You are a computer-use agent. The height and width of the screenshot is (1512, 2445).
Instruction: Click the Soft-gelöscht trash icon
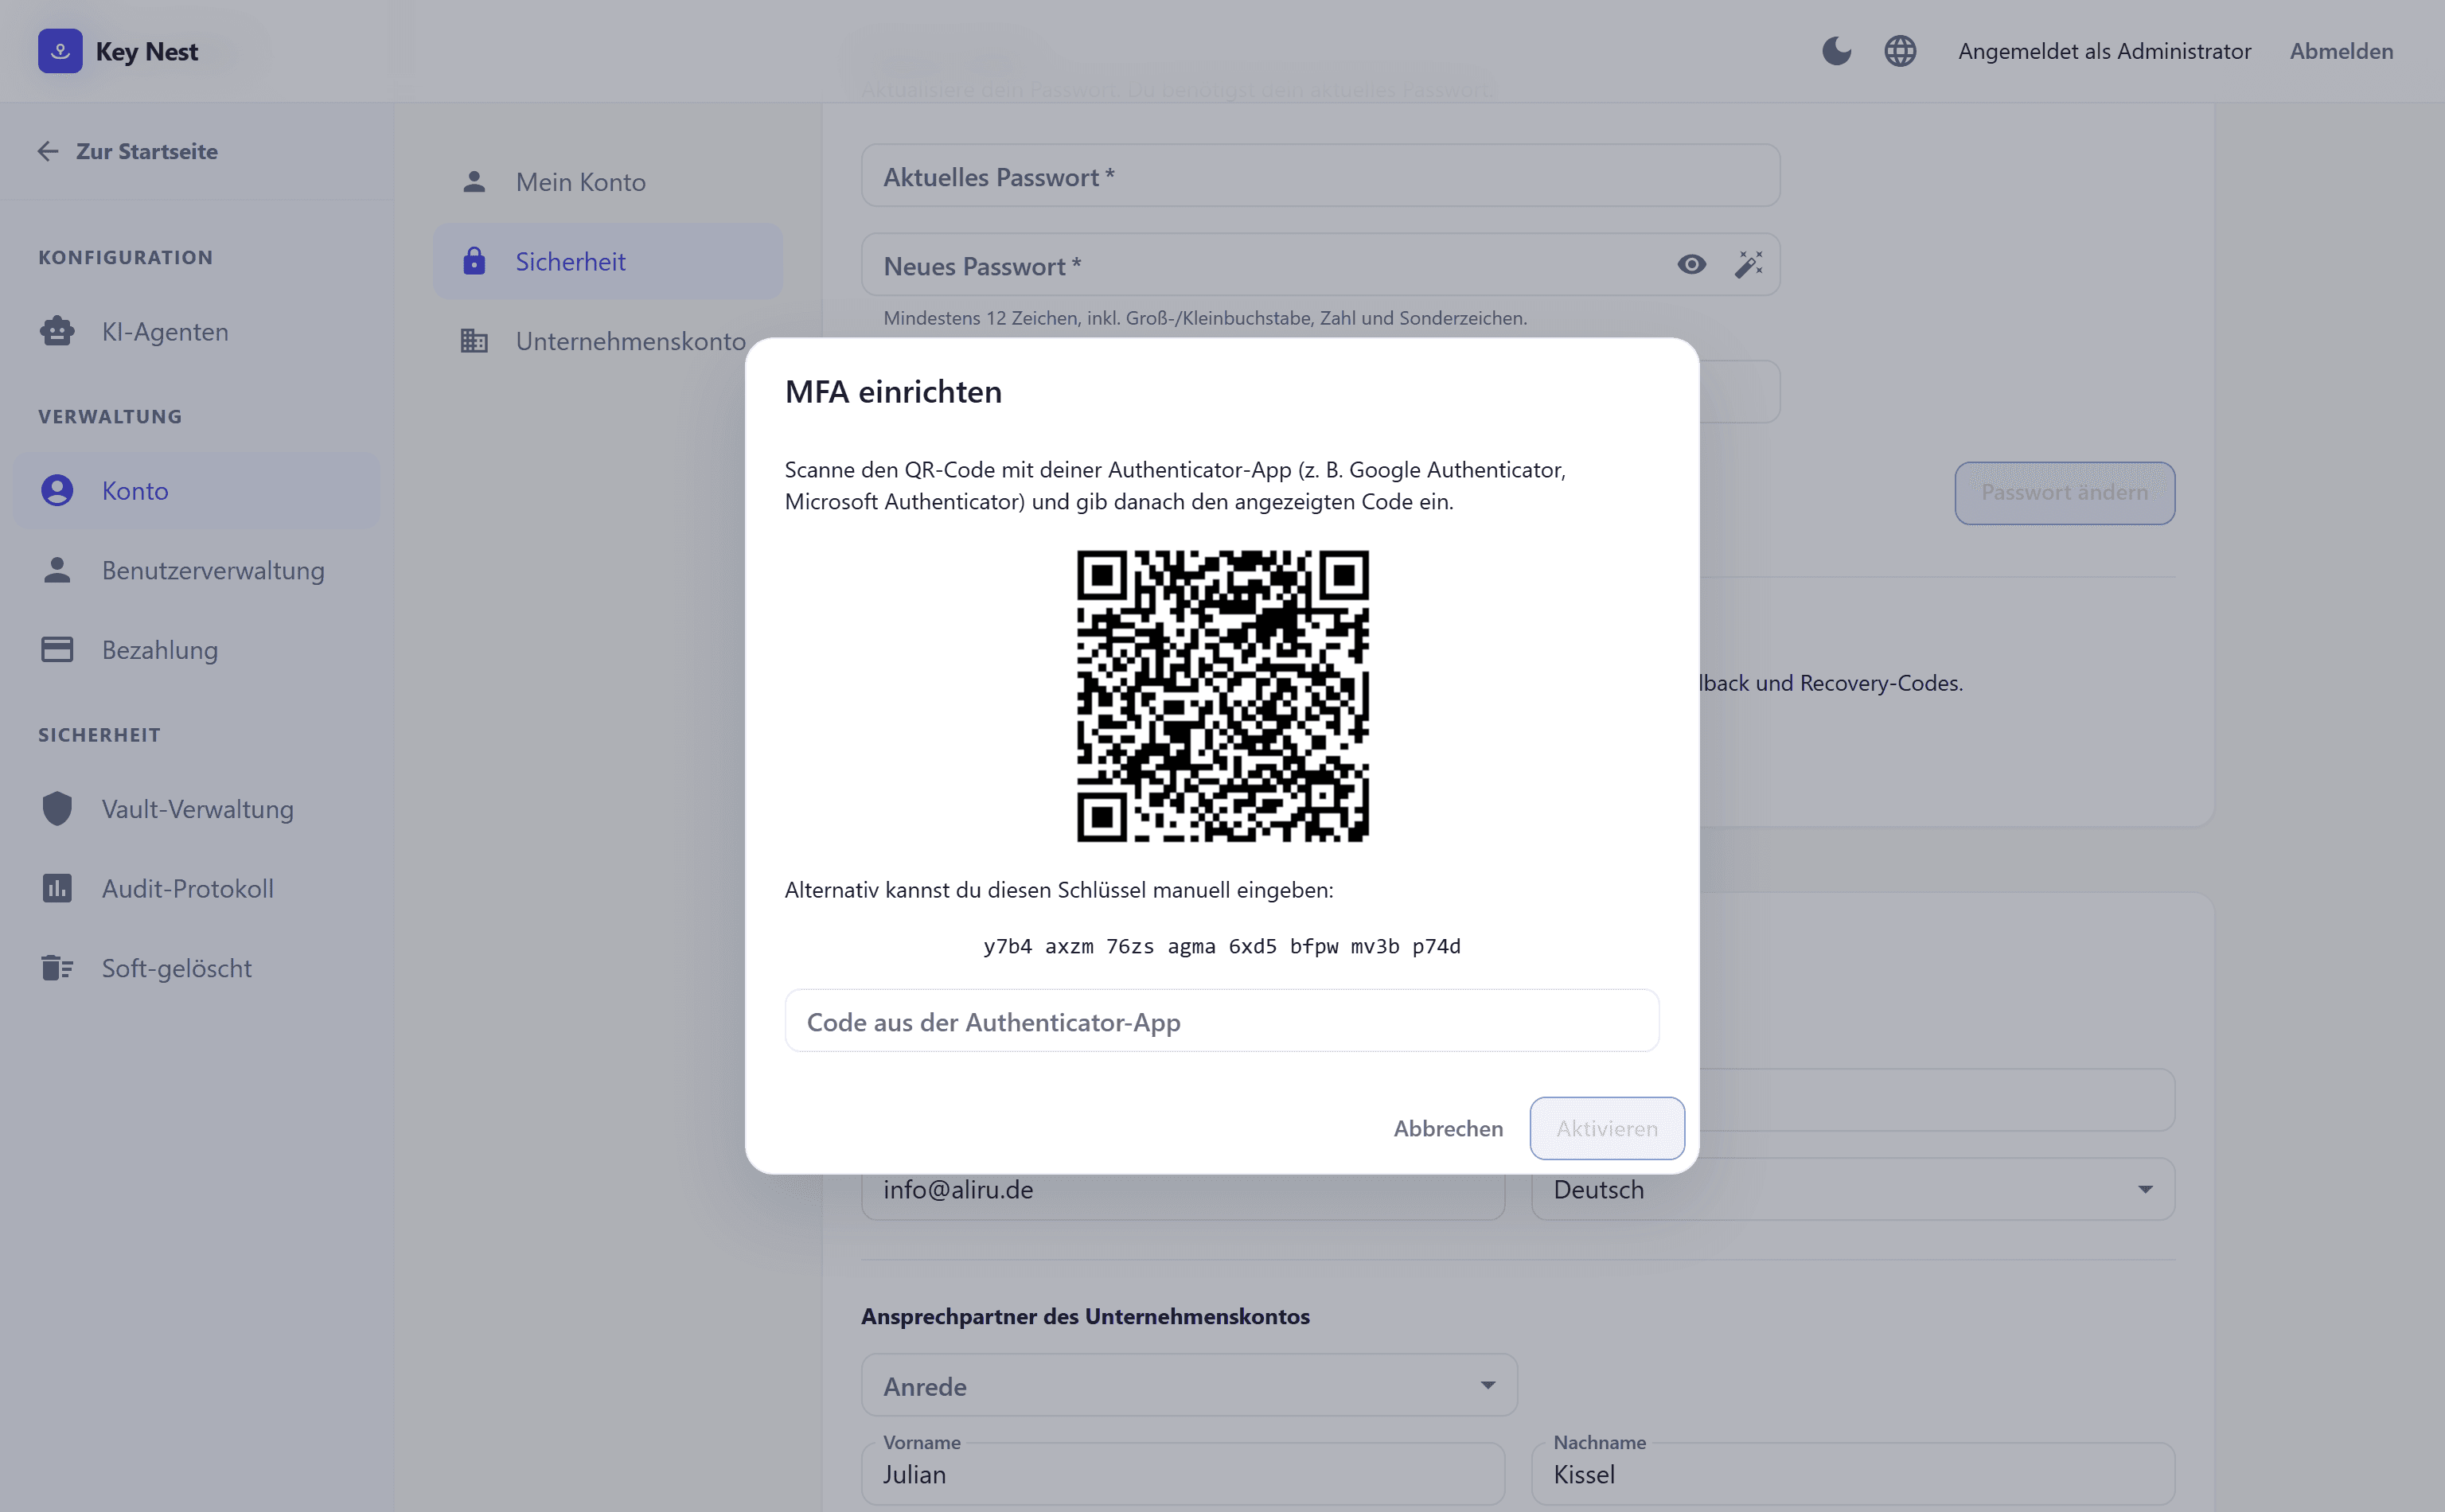coord(57,968)
